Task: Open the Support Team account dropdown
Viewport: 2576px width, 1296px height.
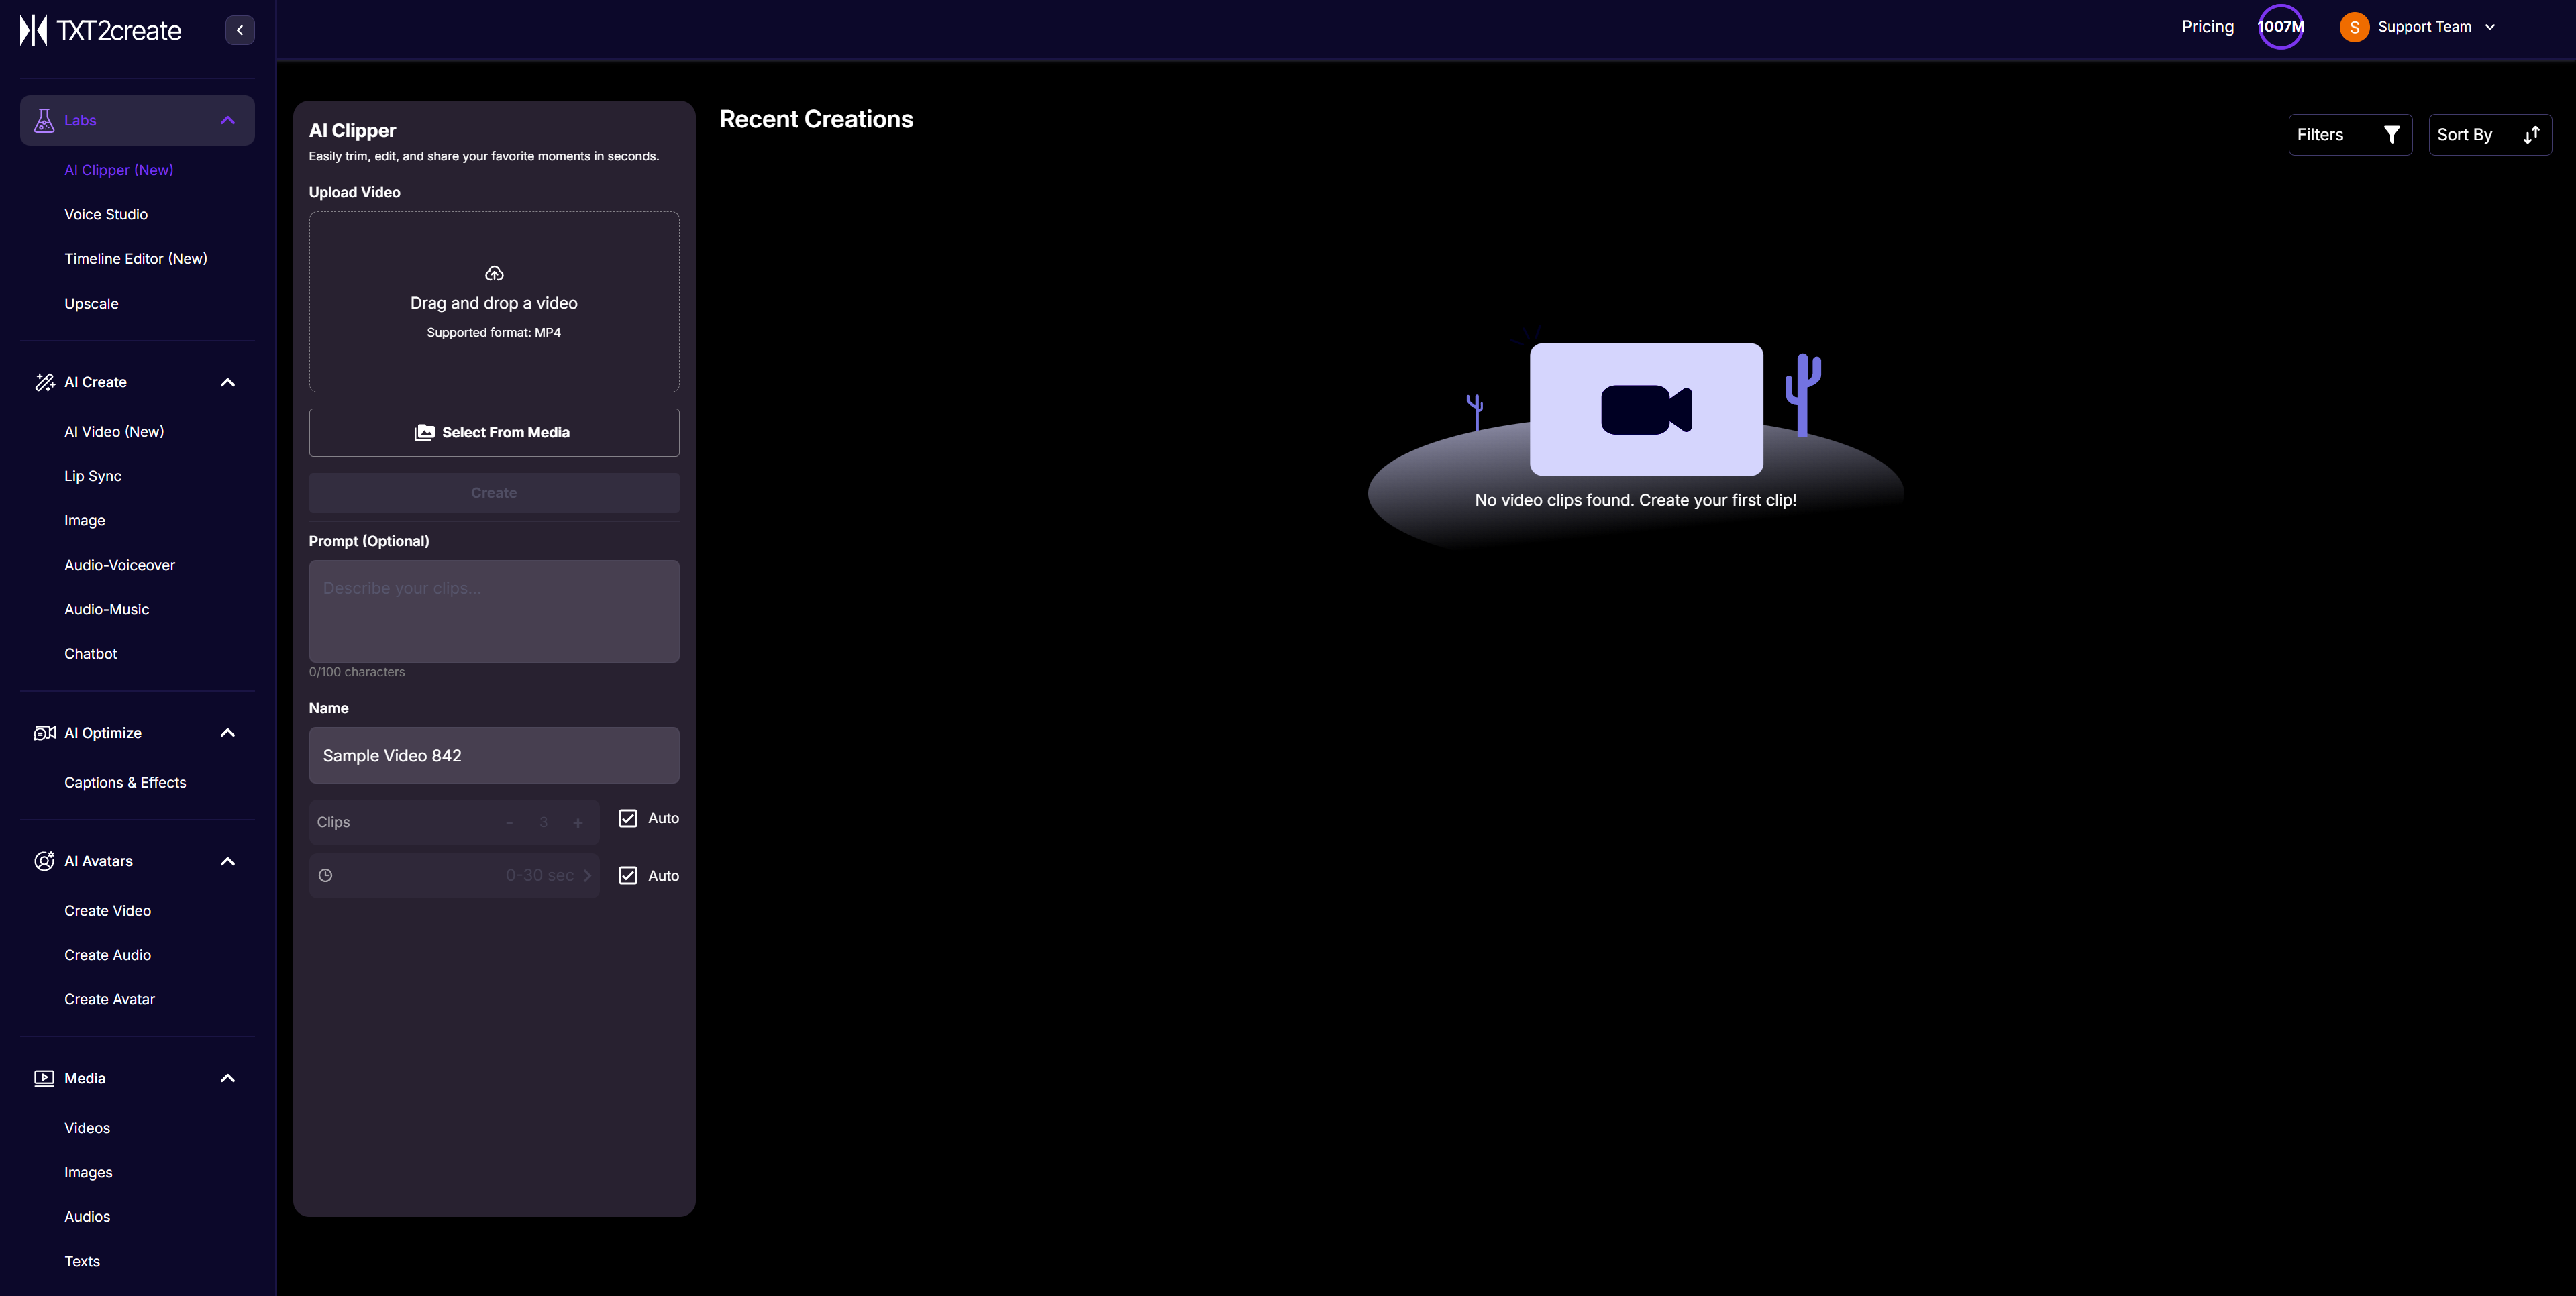Action: pos(2423,27)
